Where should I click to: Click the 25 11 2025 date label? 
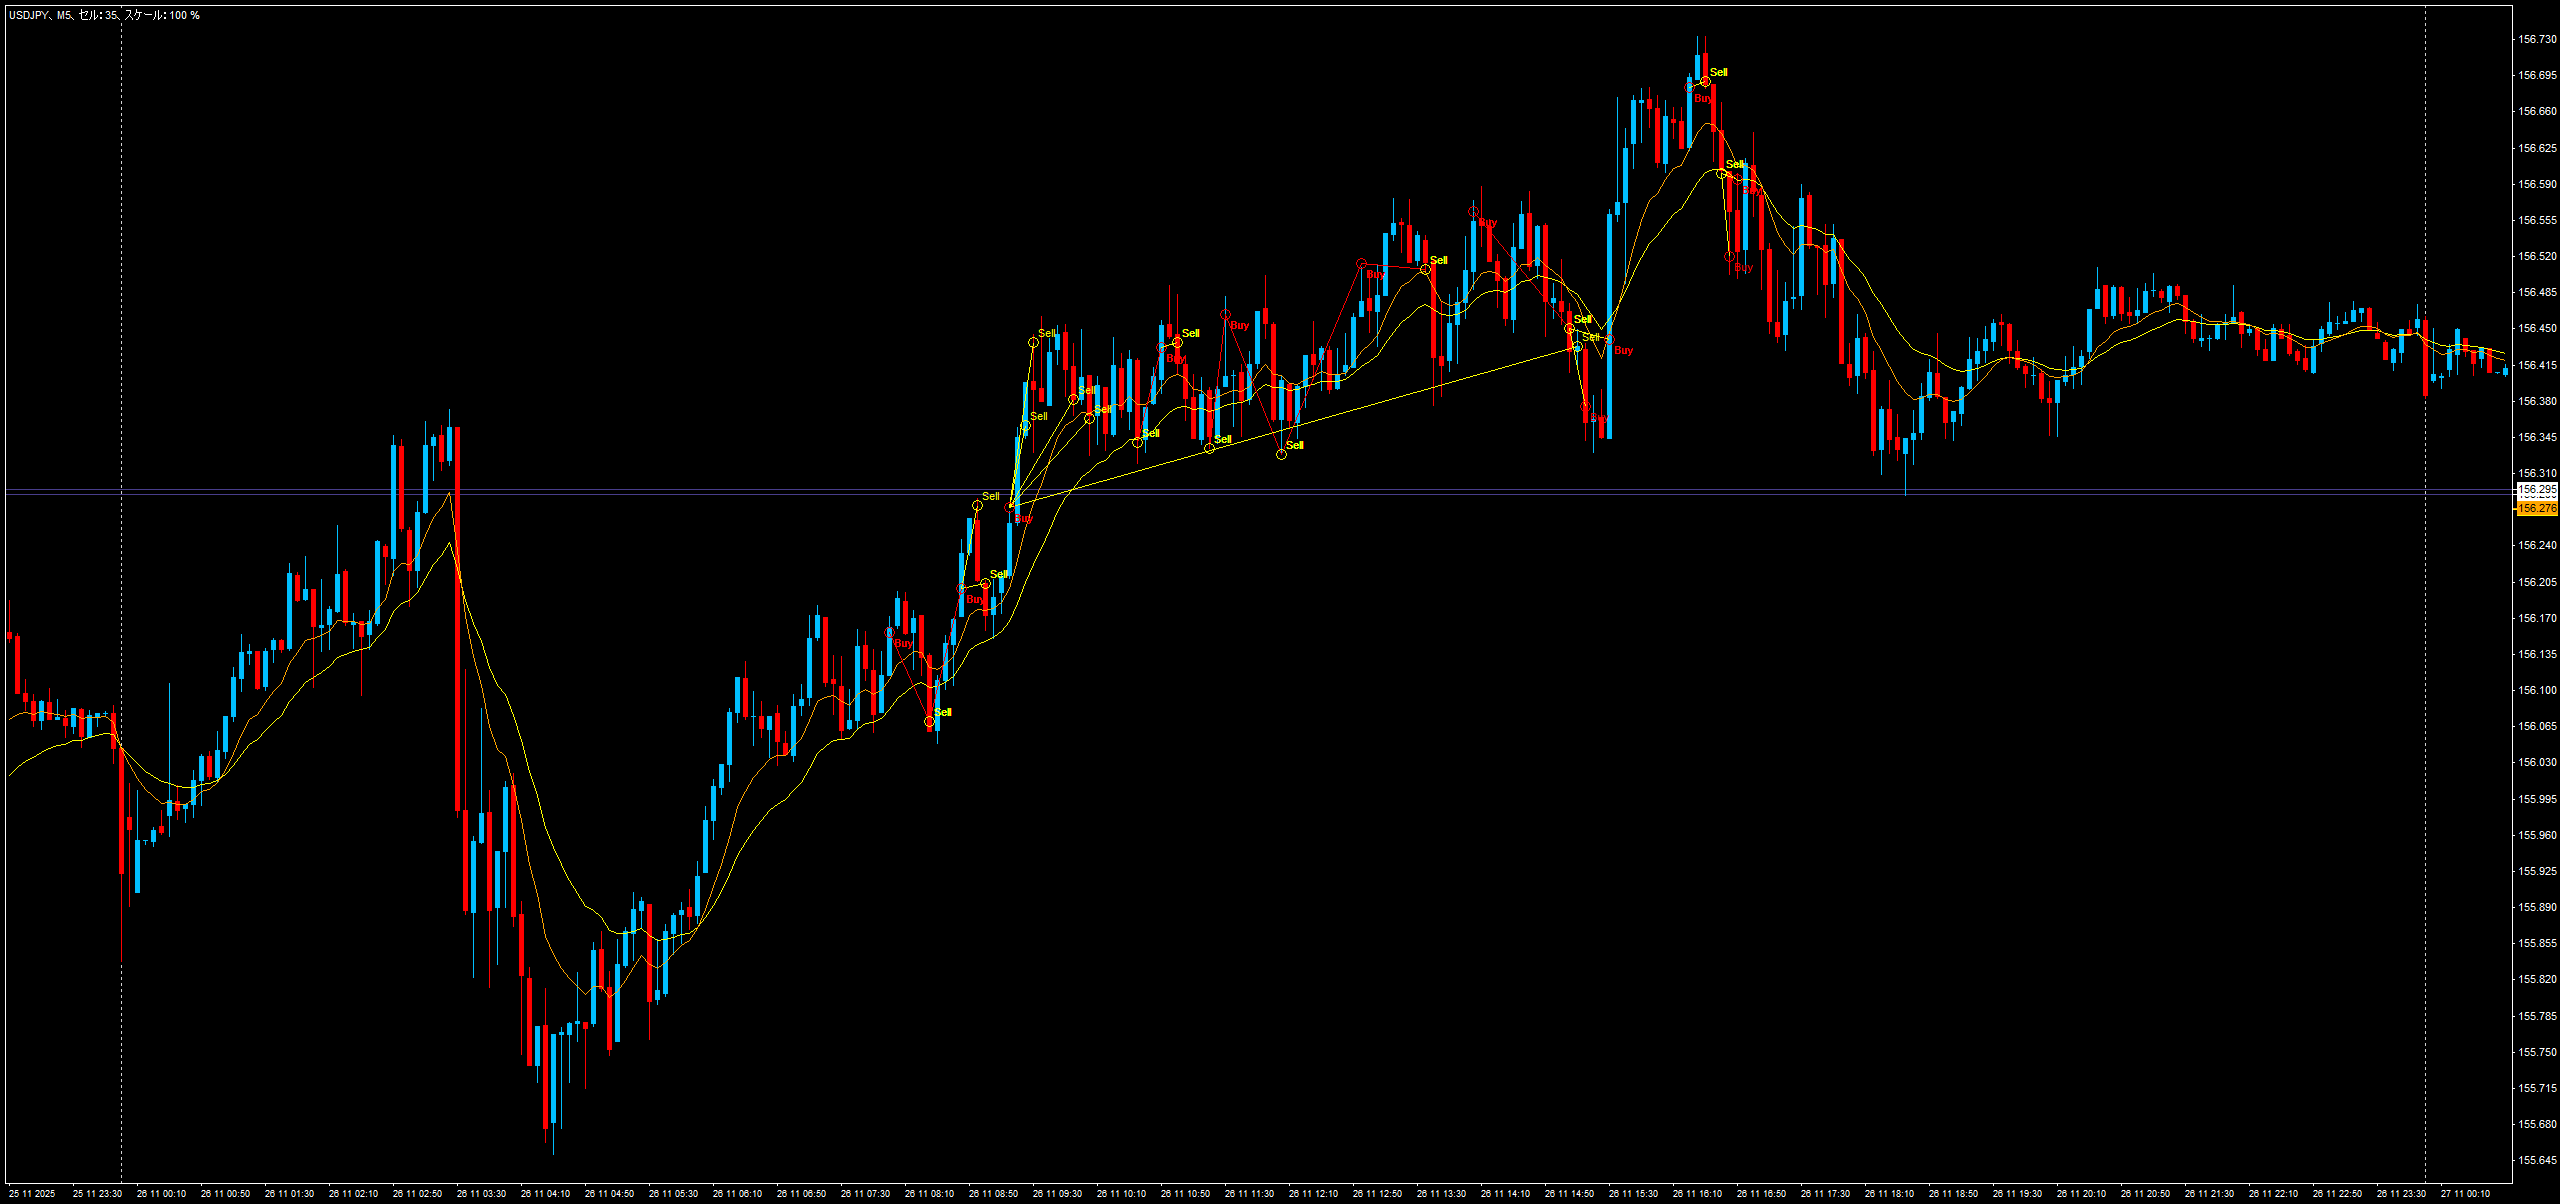(32, 1193)
